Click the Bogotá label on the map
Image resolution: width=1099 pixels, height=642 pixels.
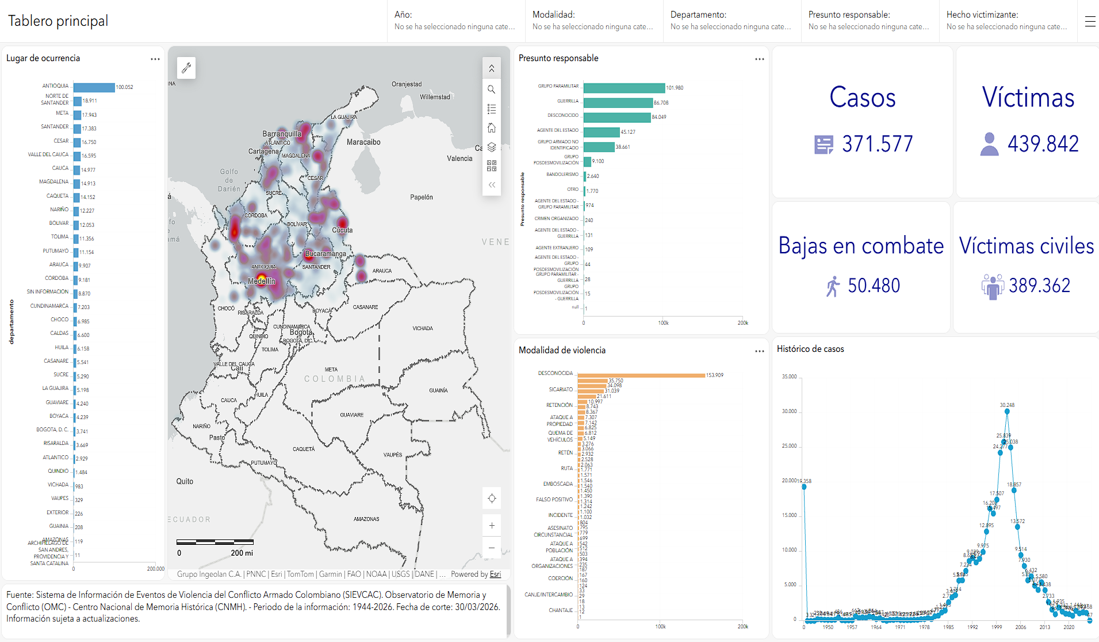[x=301, y=332]
